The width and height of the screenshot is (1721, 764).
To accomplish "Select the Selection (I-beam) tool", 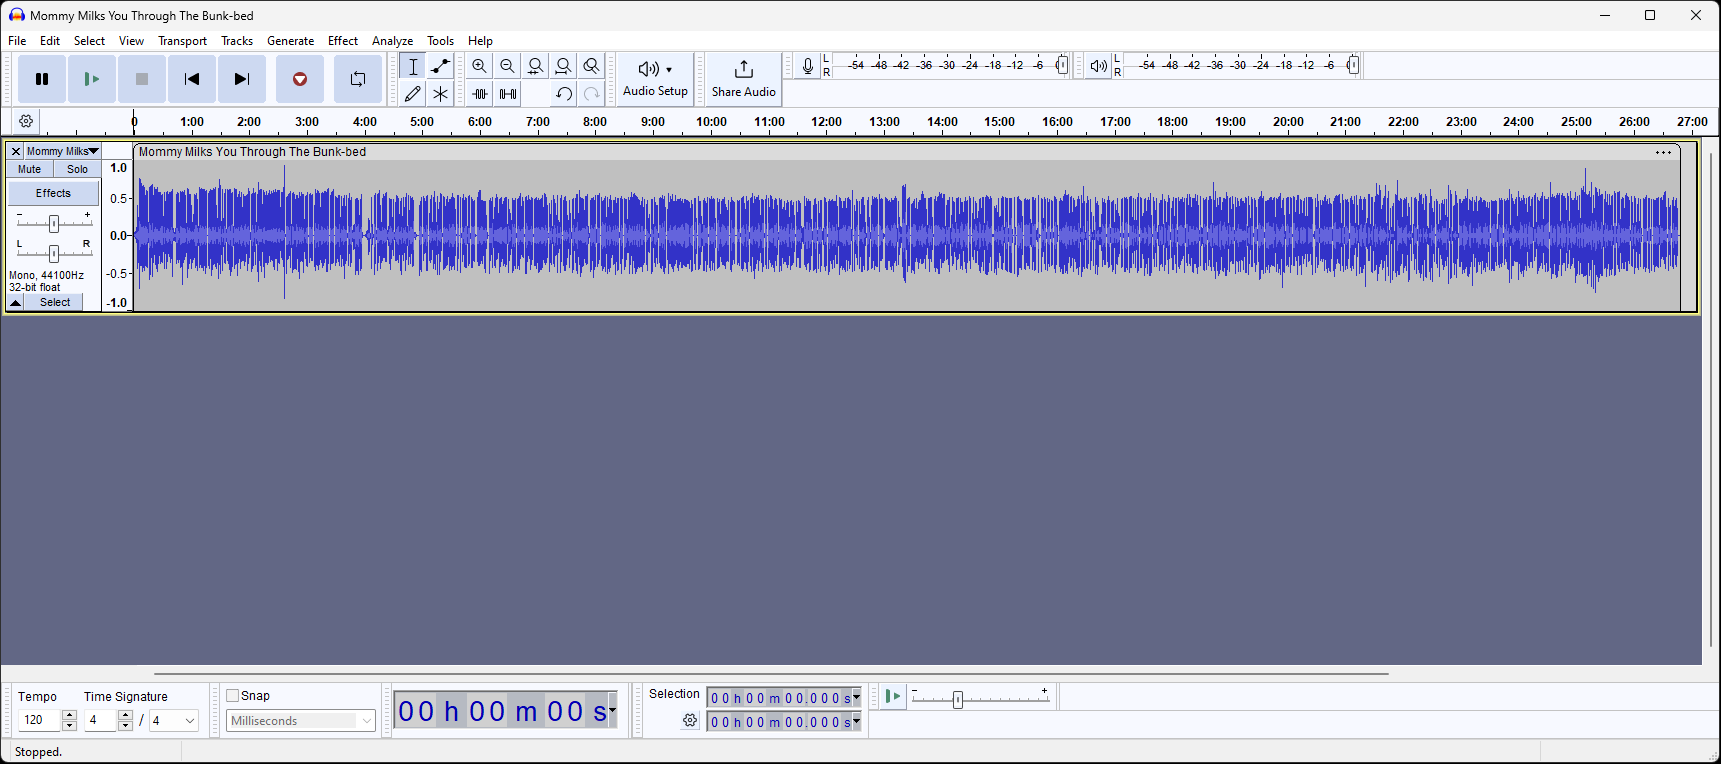I will [x=413, y=66].
